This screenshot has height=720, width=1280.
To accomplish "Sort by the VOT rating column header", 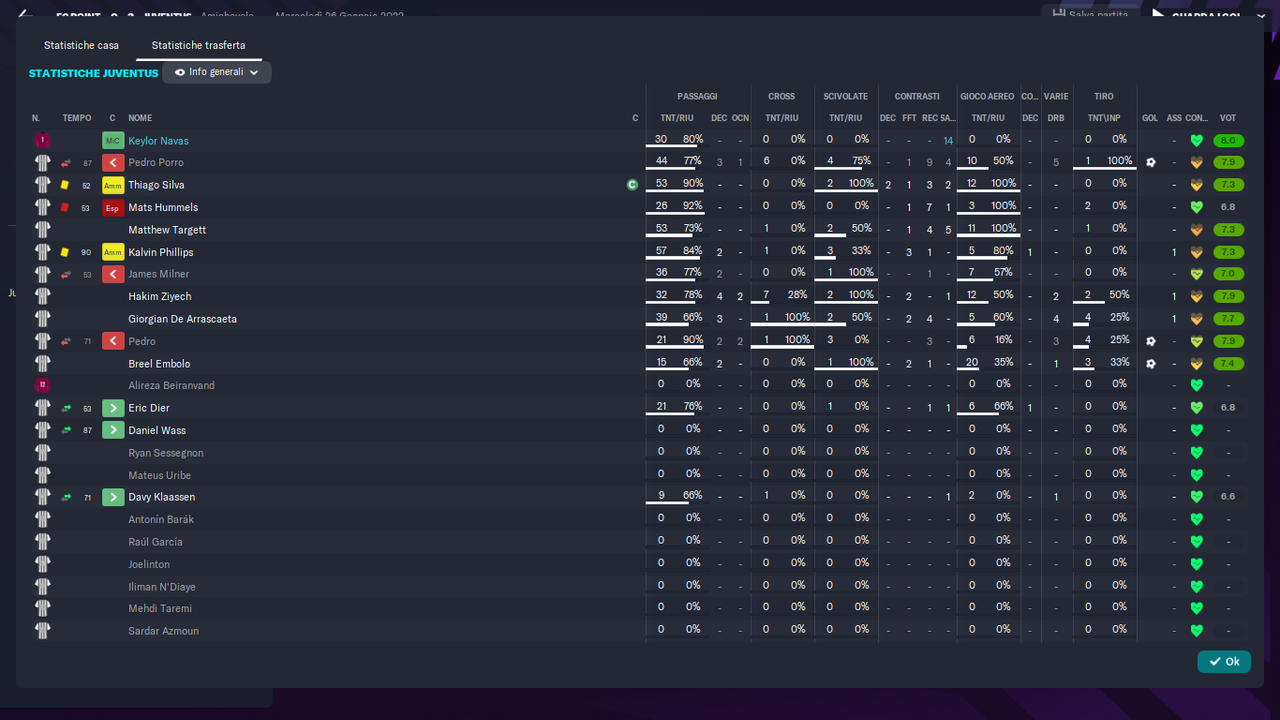I will click(x=1228, y=118).
